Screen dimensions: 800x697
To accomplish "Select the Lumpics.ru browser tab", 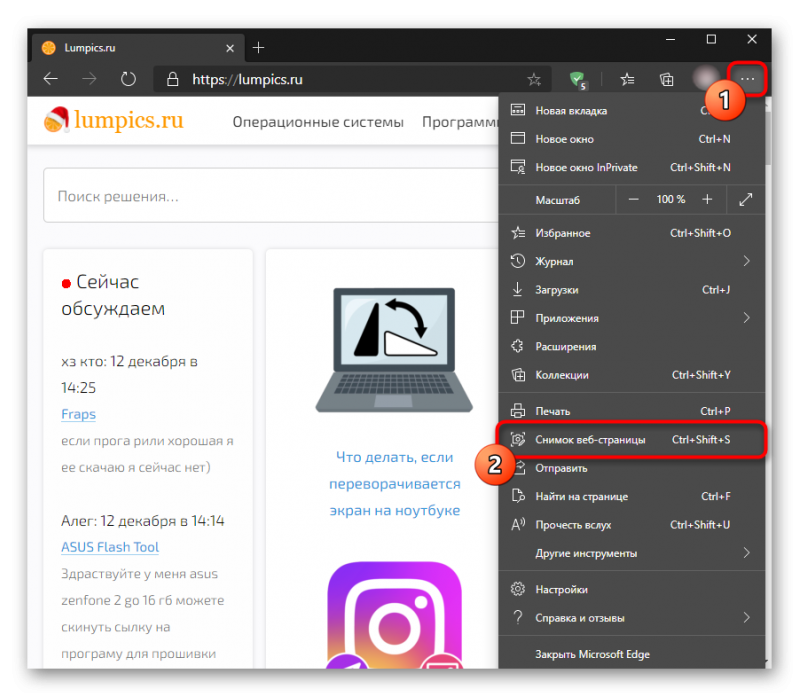I will click(138, 48).
